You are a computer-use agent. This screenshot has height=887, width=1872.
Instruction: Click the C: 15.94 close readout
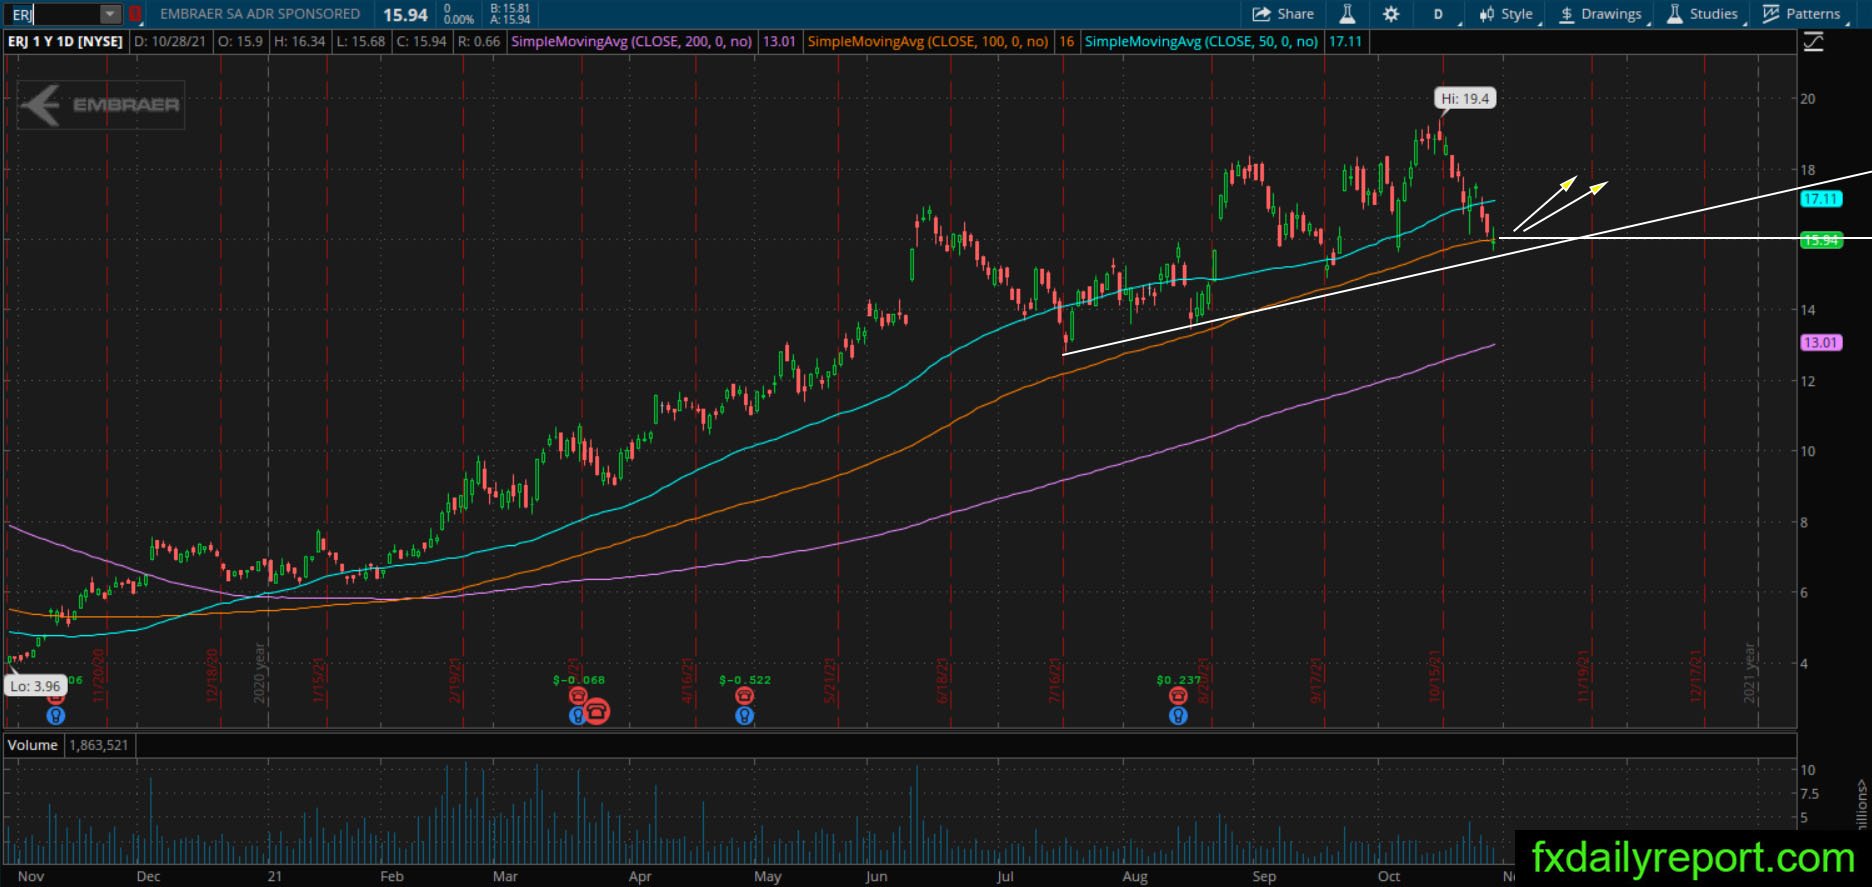coord(421,42)
